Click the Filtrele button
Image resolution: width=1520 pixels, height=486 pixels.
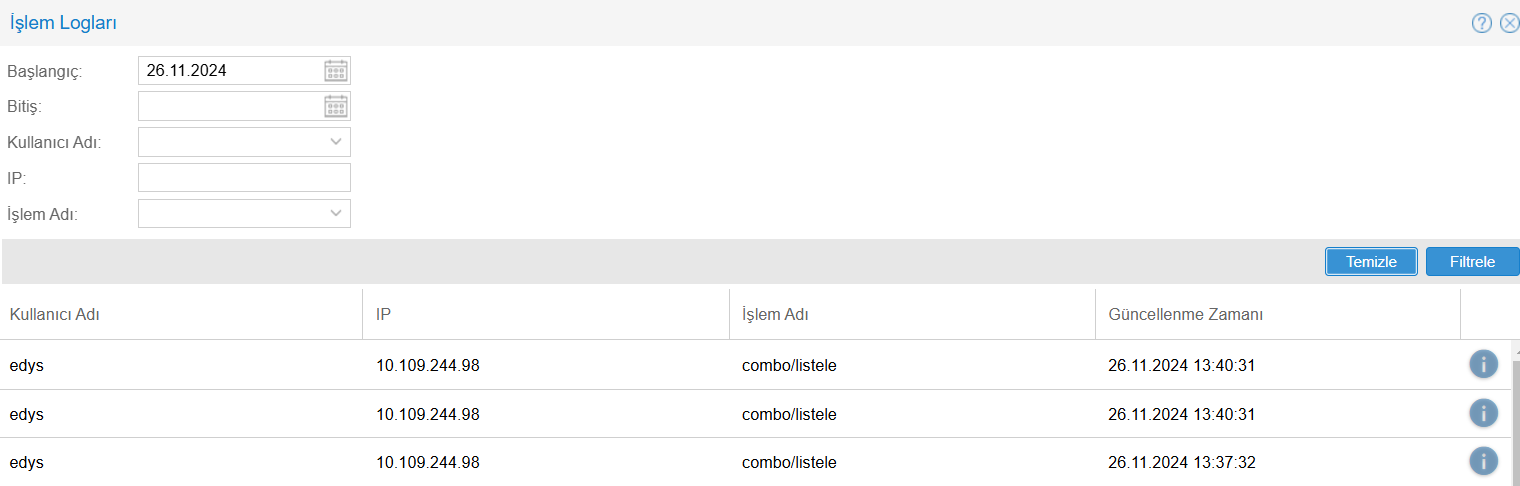1472,262
